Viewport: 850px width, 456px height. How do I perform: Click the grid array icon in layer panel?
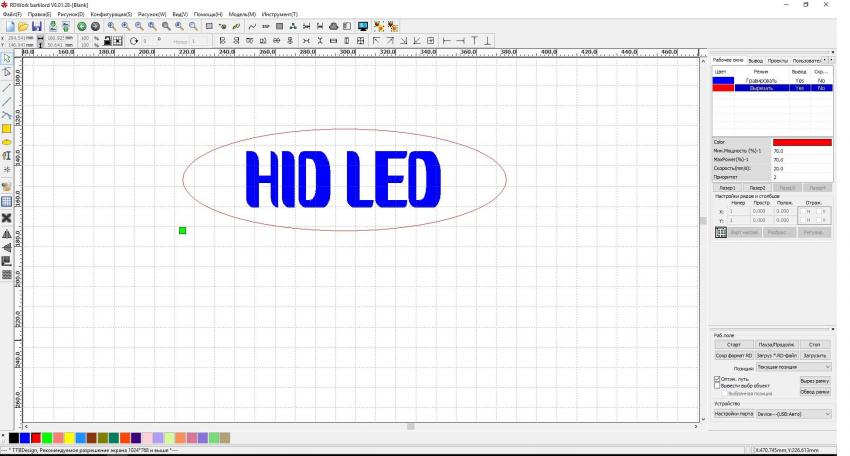[x=720, y=232]
